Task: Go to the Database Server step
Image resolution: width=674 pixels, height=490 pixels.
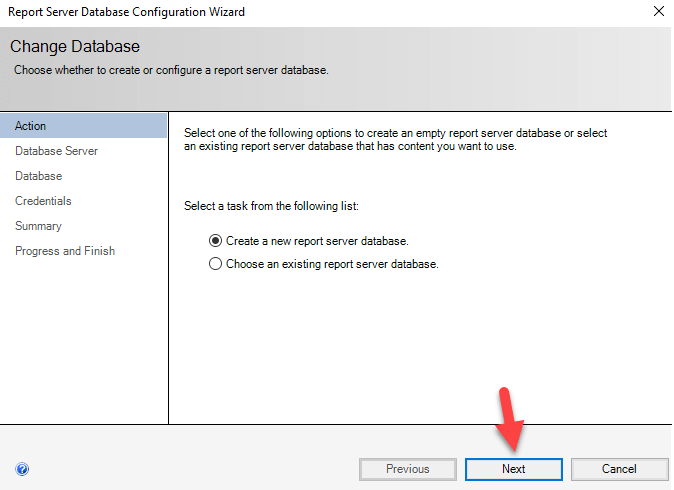Action: pyautogui.click(x=56, y=151)
